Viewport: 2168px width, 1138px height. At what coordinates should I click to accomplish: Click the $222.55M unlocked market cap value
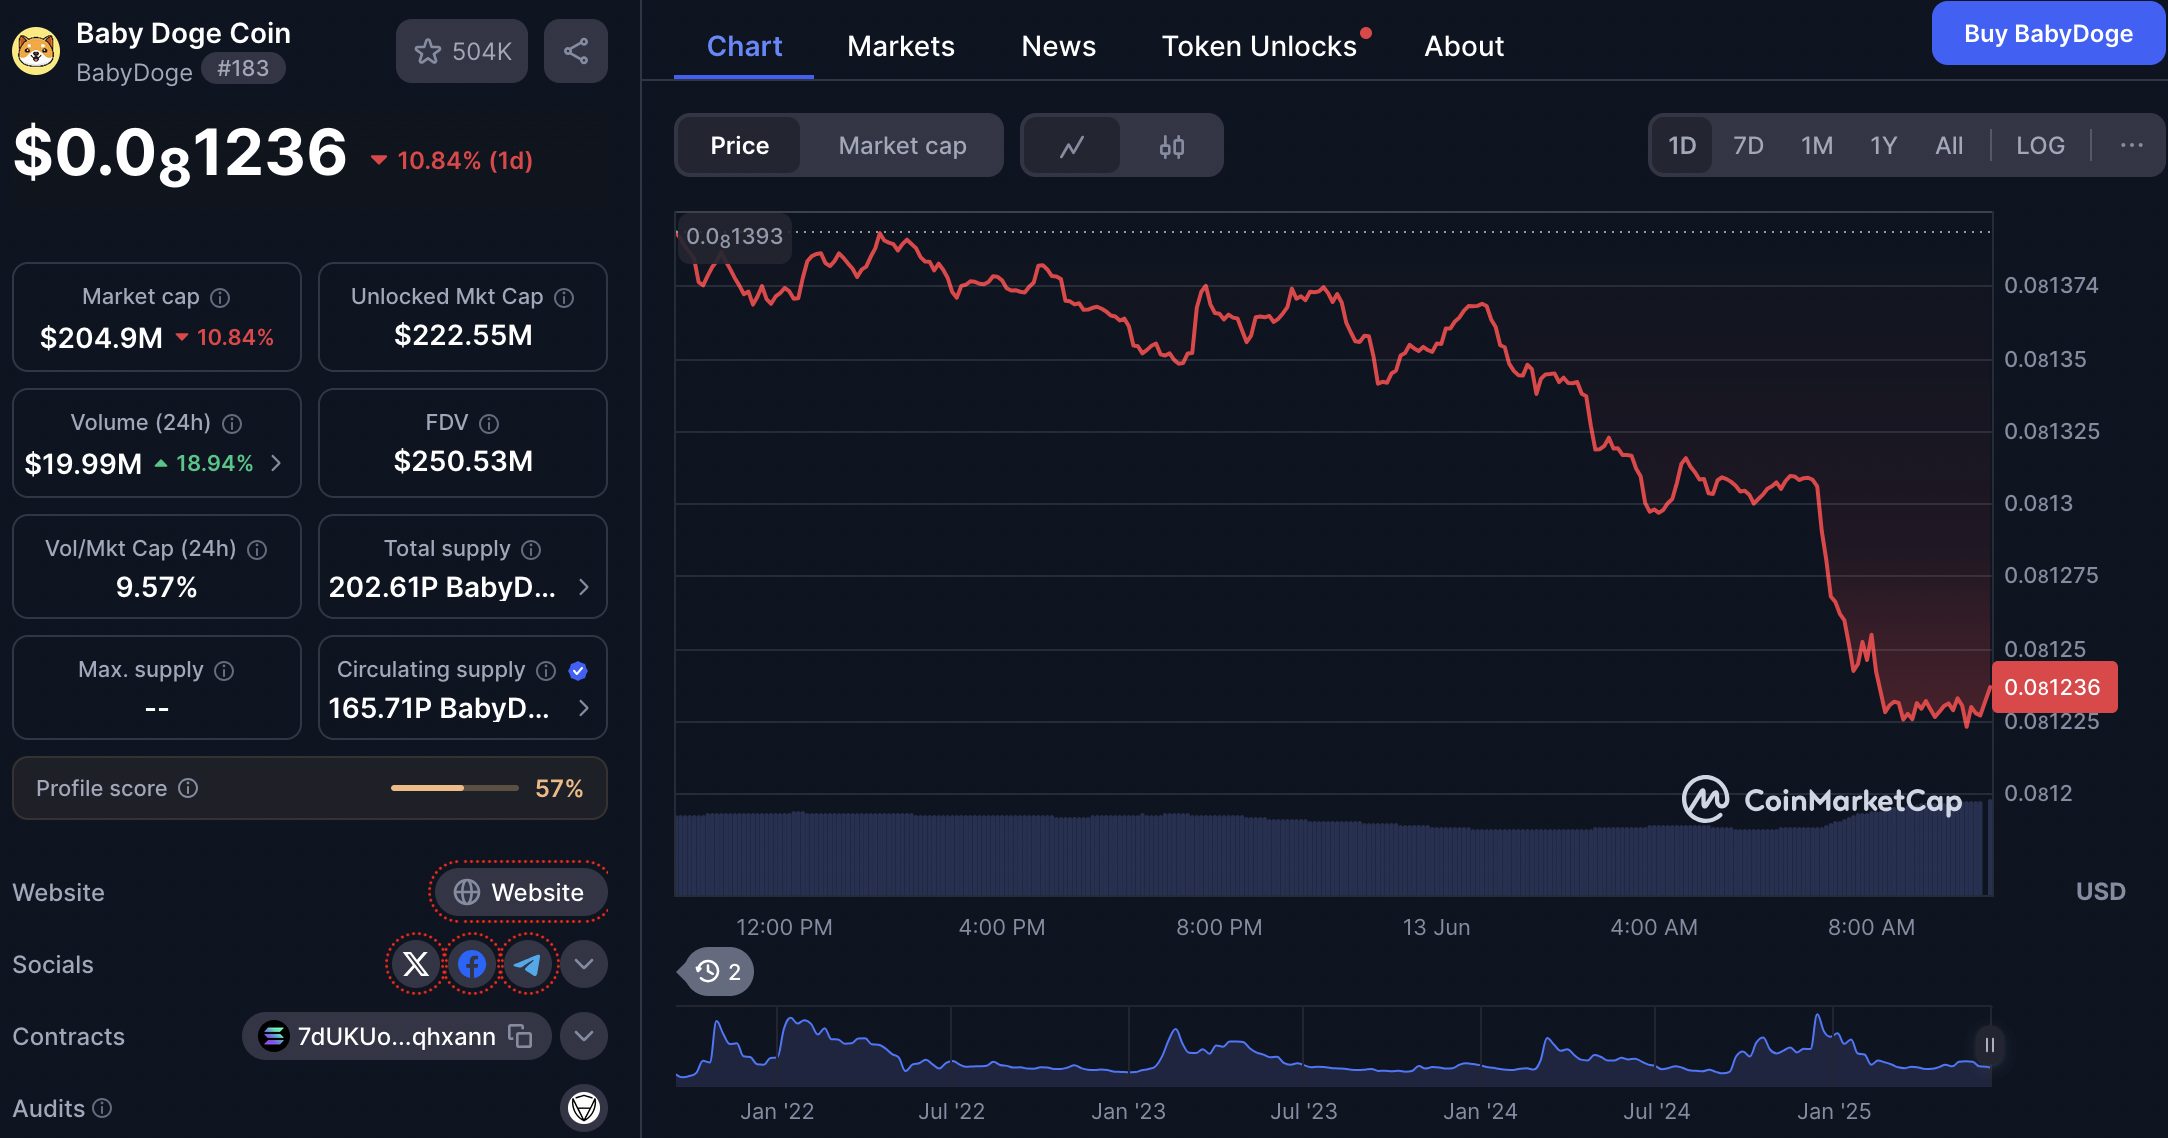463,335
